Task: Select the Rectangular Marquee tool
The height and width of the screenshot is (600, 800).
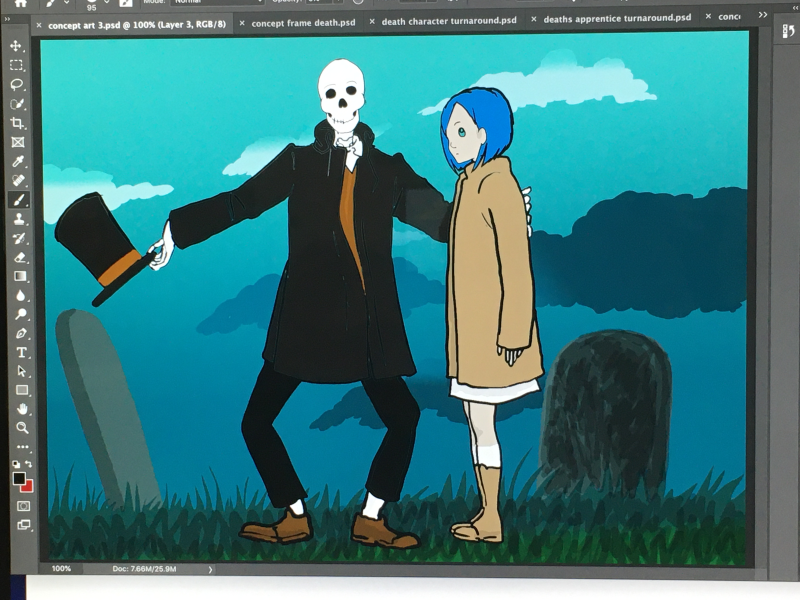Action: click(x=17, y=65)
